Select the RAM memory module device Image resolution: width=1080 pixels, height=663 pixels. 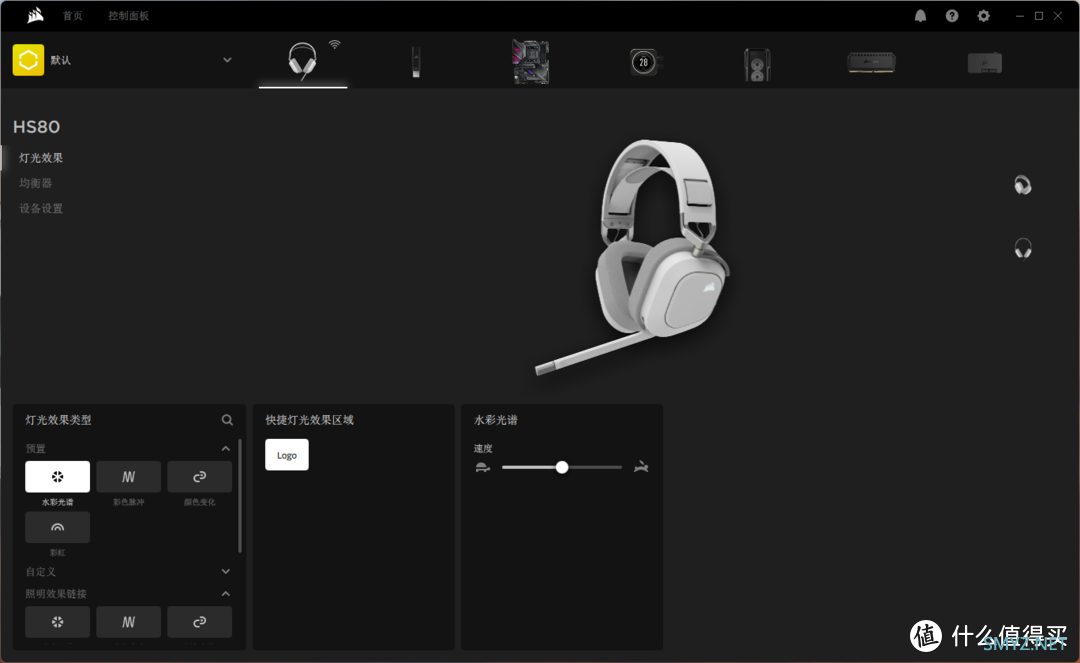(x=871, y=63)
